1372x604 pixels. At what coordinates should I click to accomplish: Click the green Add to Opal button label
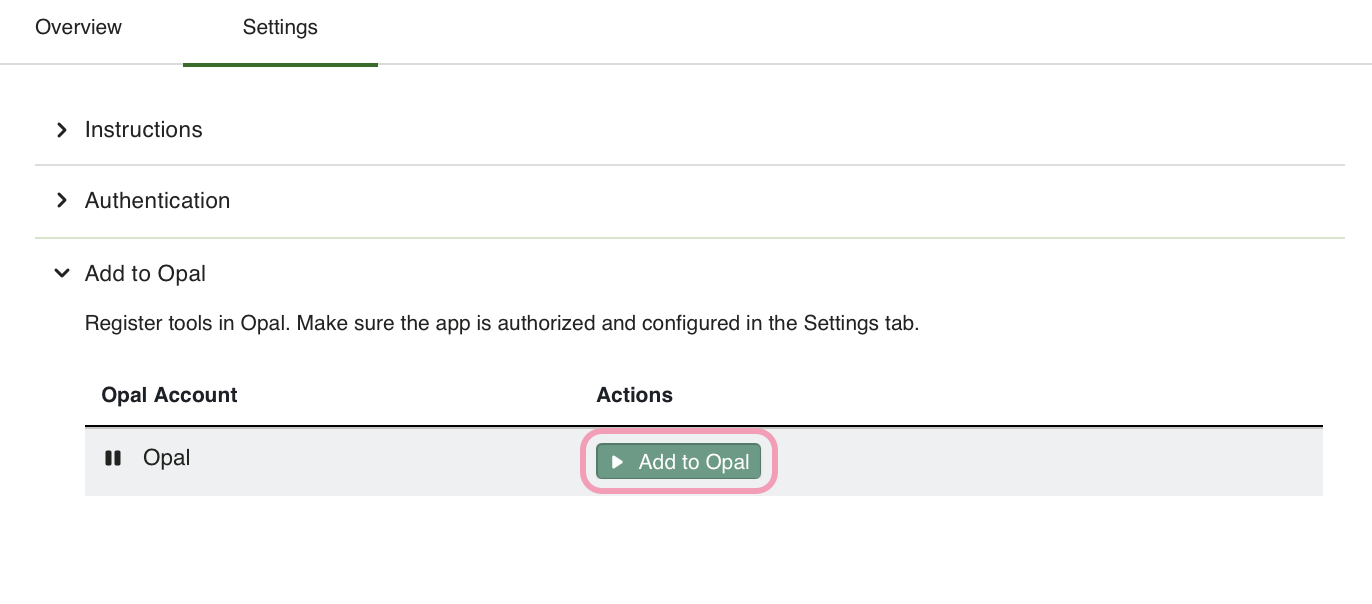(x=694, y=462)
